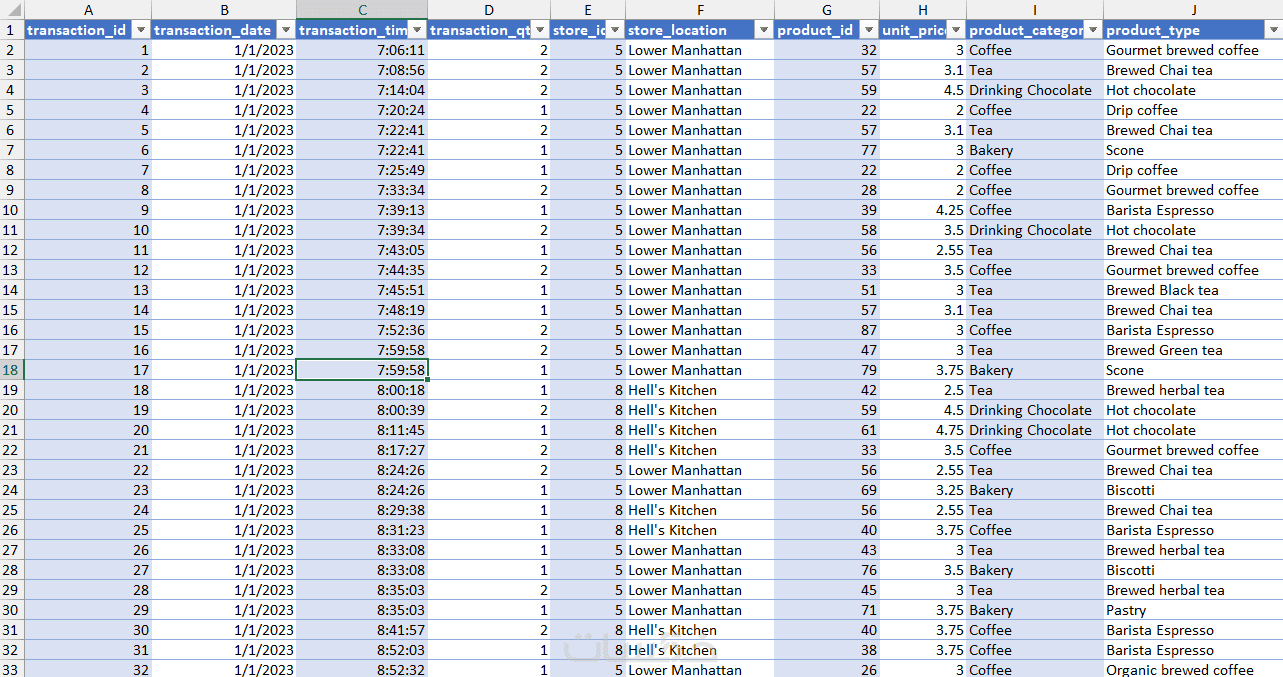
Task: Open the product_id filter dropdown
Action: [869, 30]
